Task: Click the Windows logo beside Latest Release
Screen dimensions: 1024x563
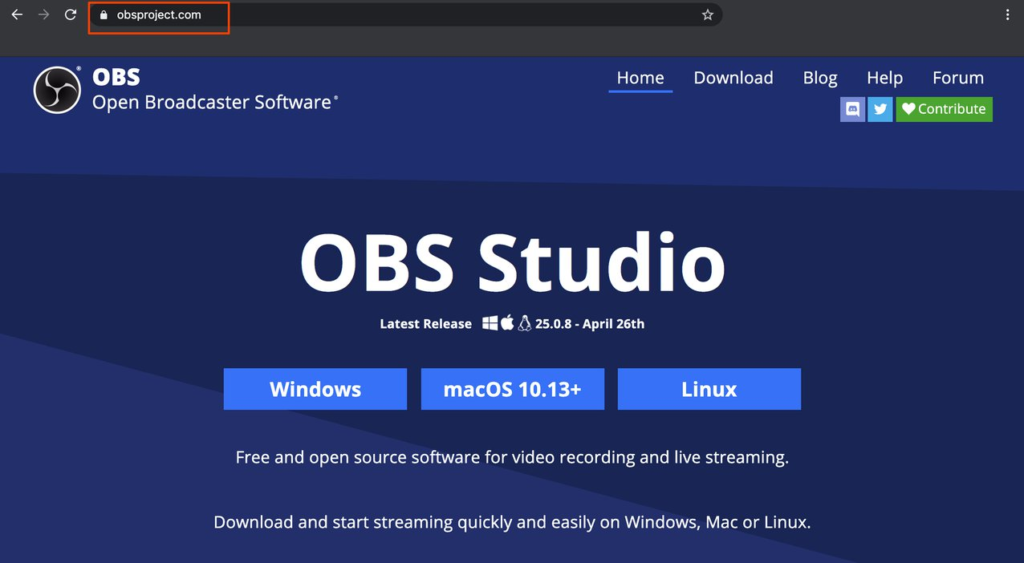Action: [490, 323]
